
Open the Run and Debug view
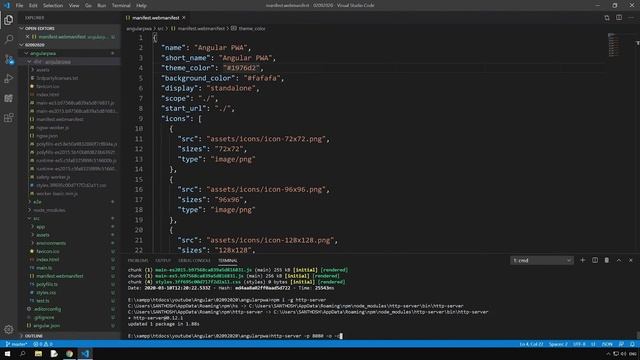(9, 78)
